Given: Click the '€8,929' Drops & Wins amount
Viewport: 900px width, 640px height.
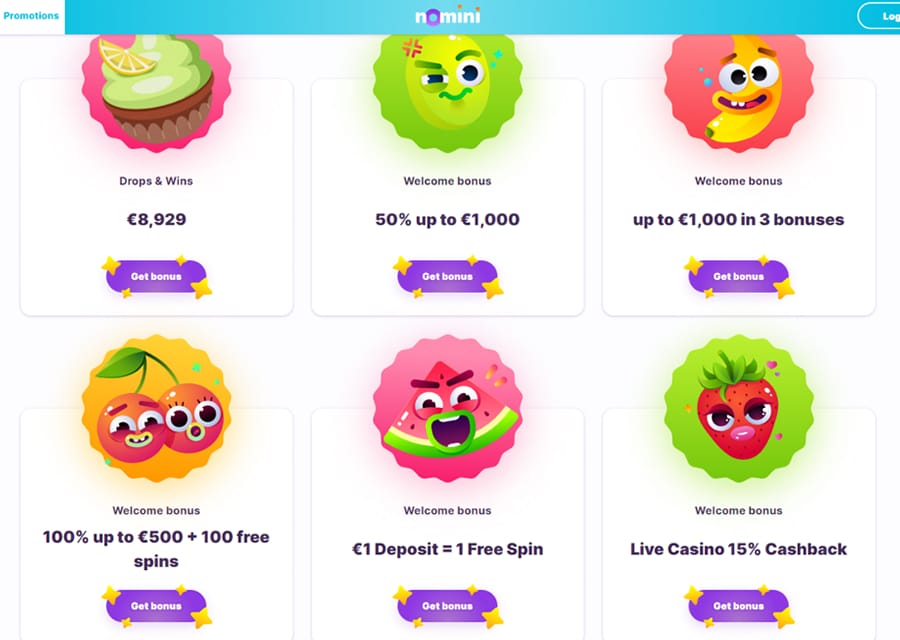Looking at the screenshot, I should click(x=156, y=220).
